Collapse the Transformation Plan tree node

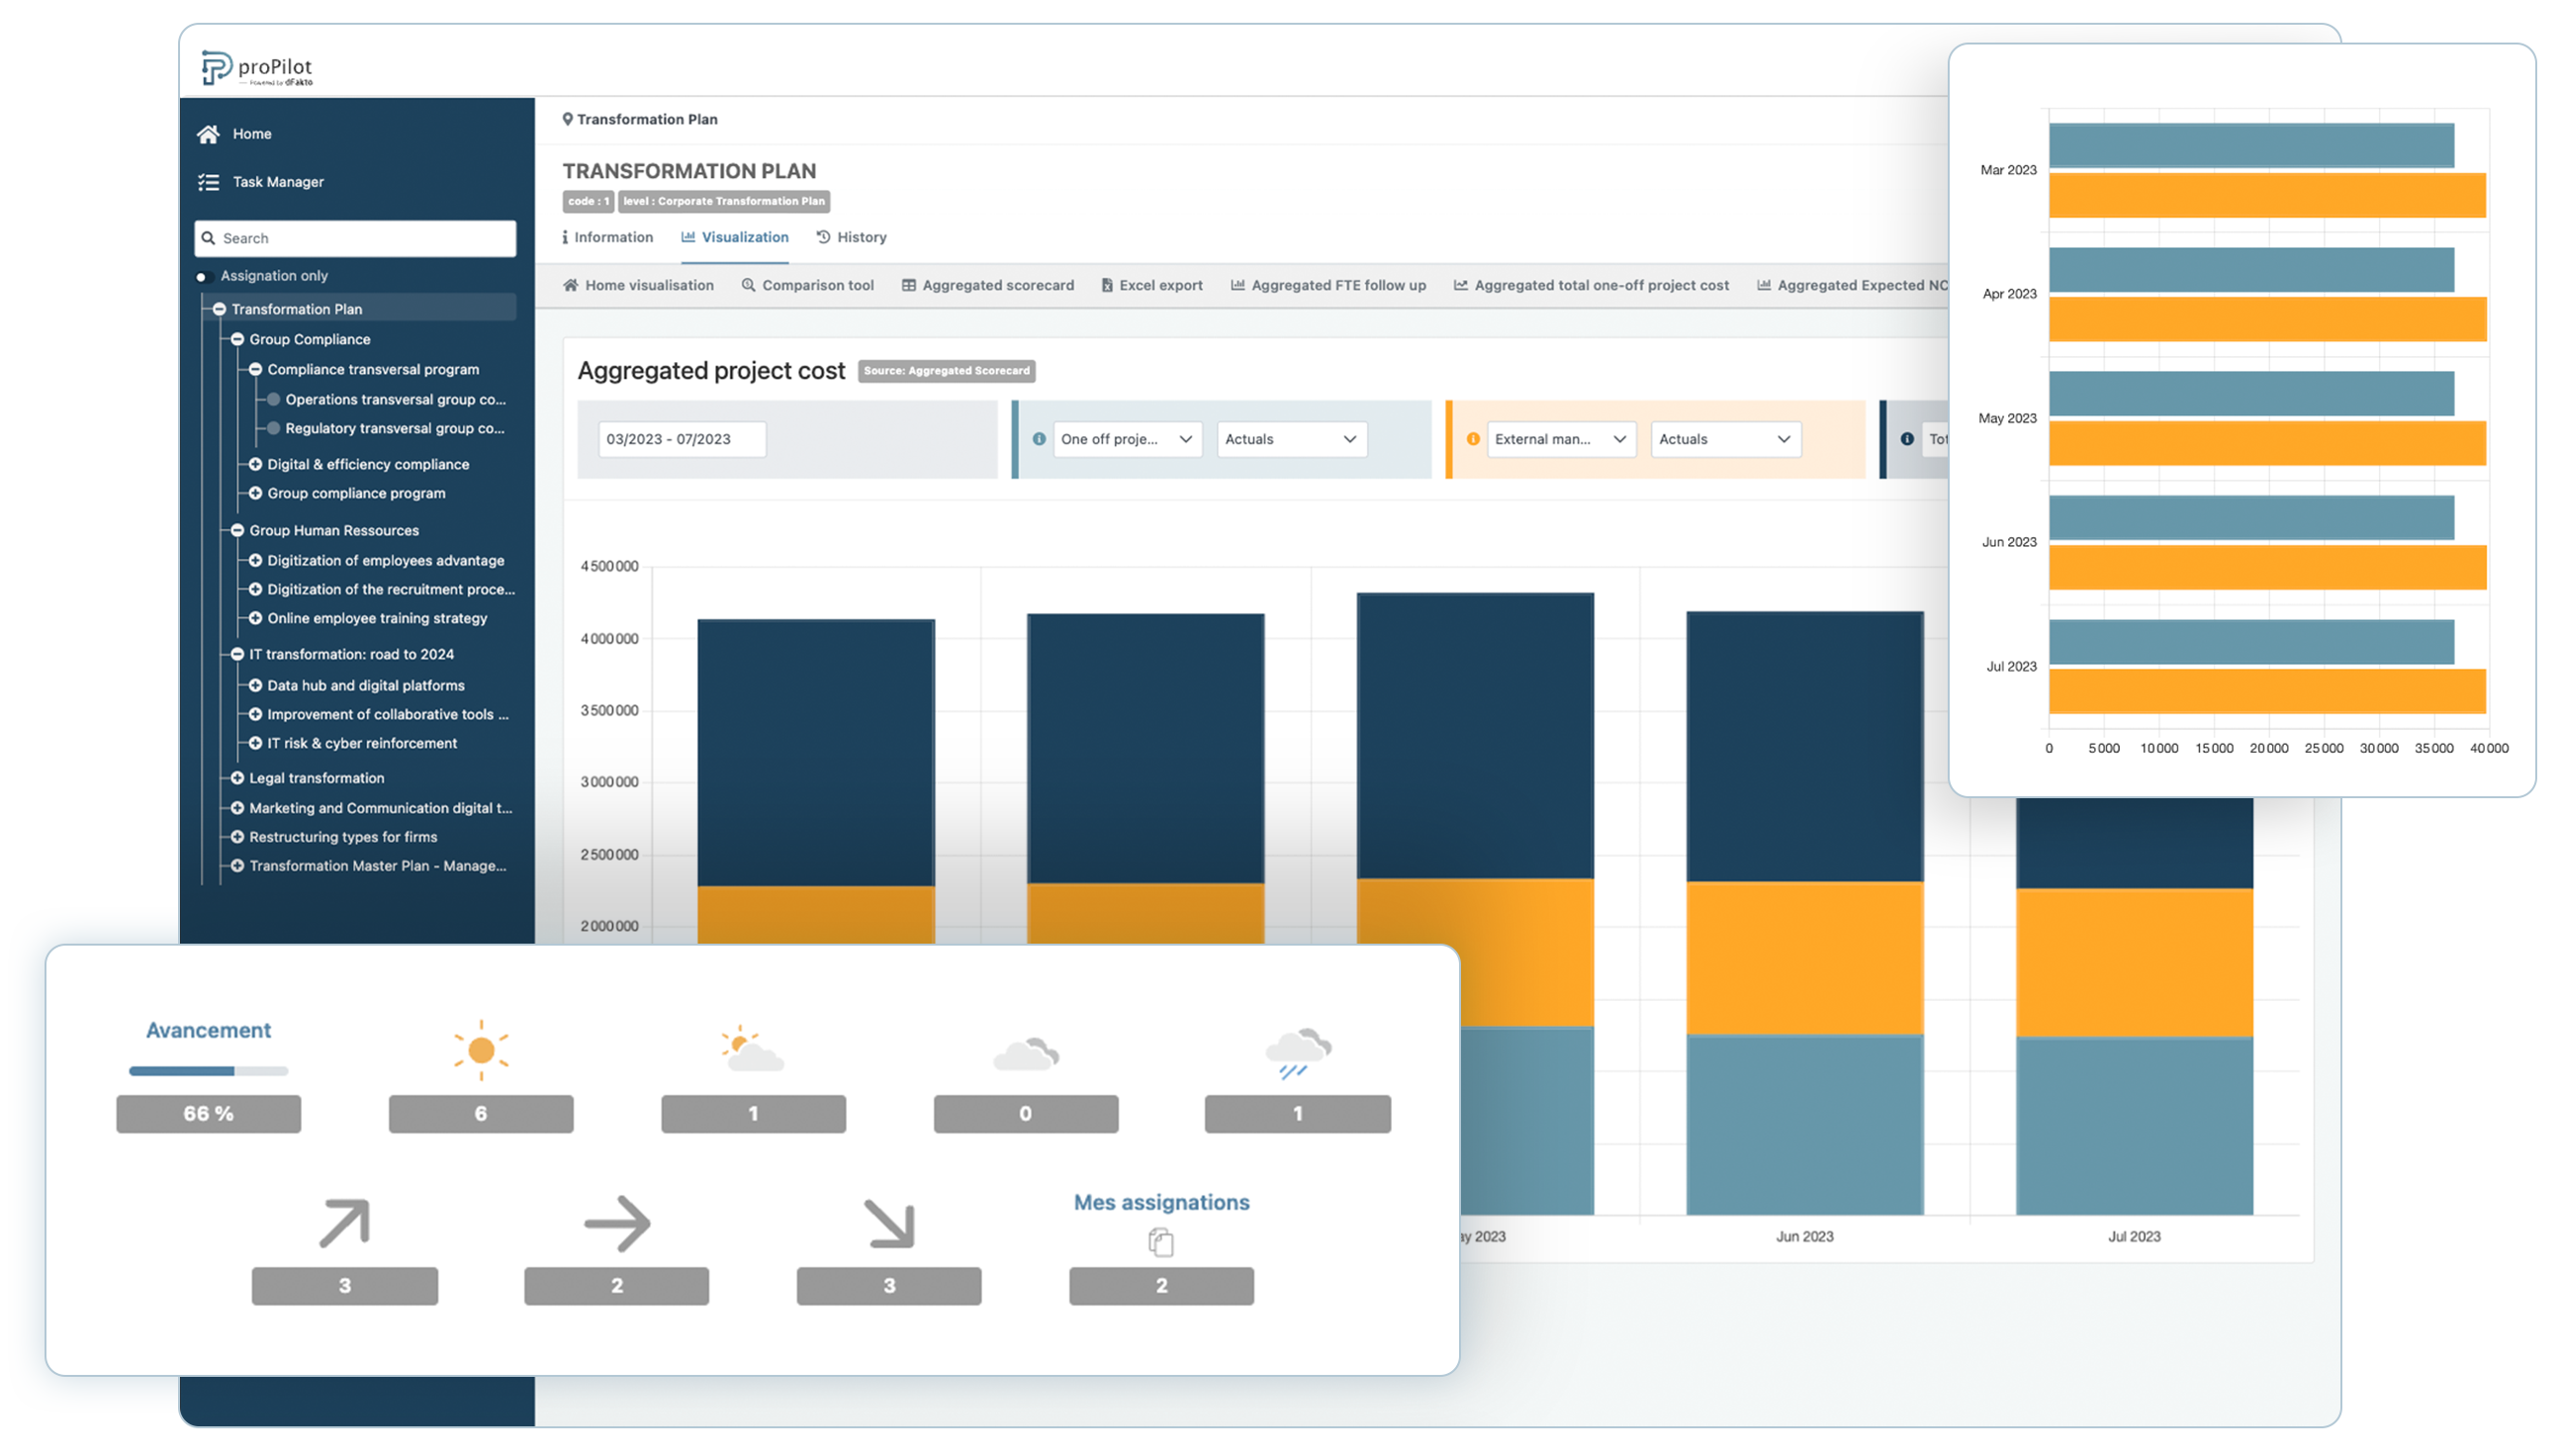[x=219, y=309]
